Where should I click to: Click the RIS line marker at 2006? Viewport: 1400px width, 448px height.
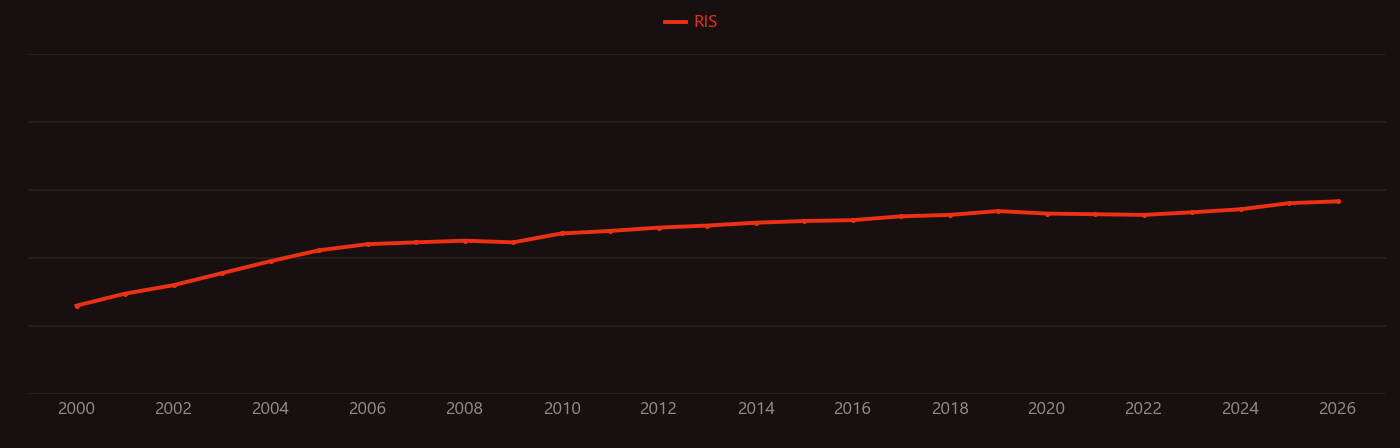click(368, 244)
